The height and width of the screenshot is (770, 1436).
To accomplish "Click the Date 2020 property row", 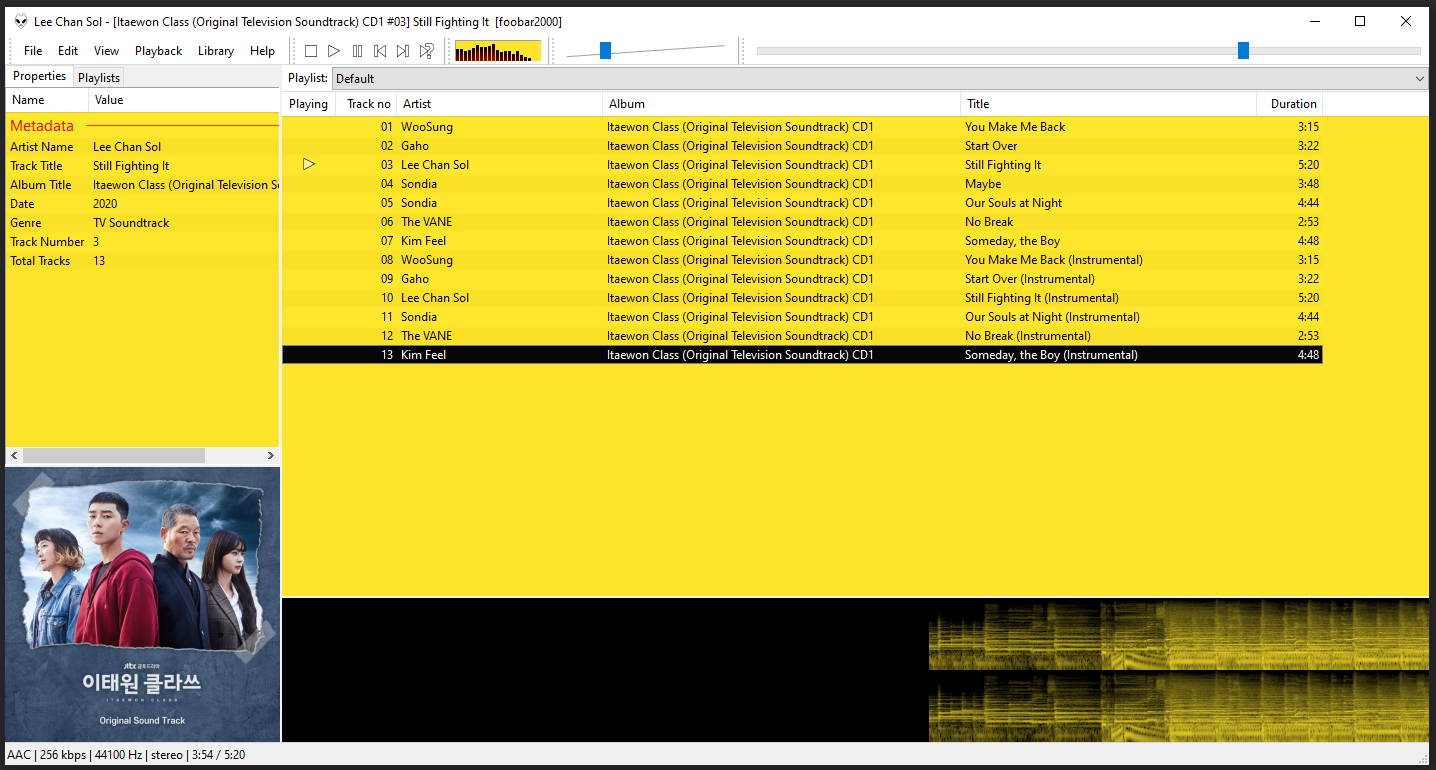I will pyautogui.click(x=143, y=204).
